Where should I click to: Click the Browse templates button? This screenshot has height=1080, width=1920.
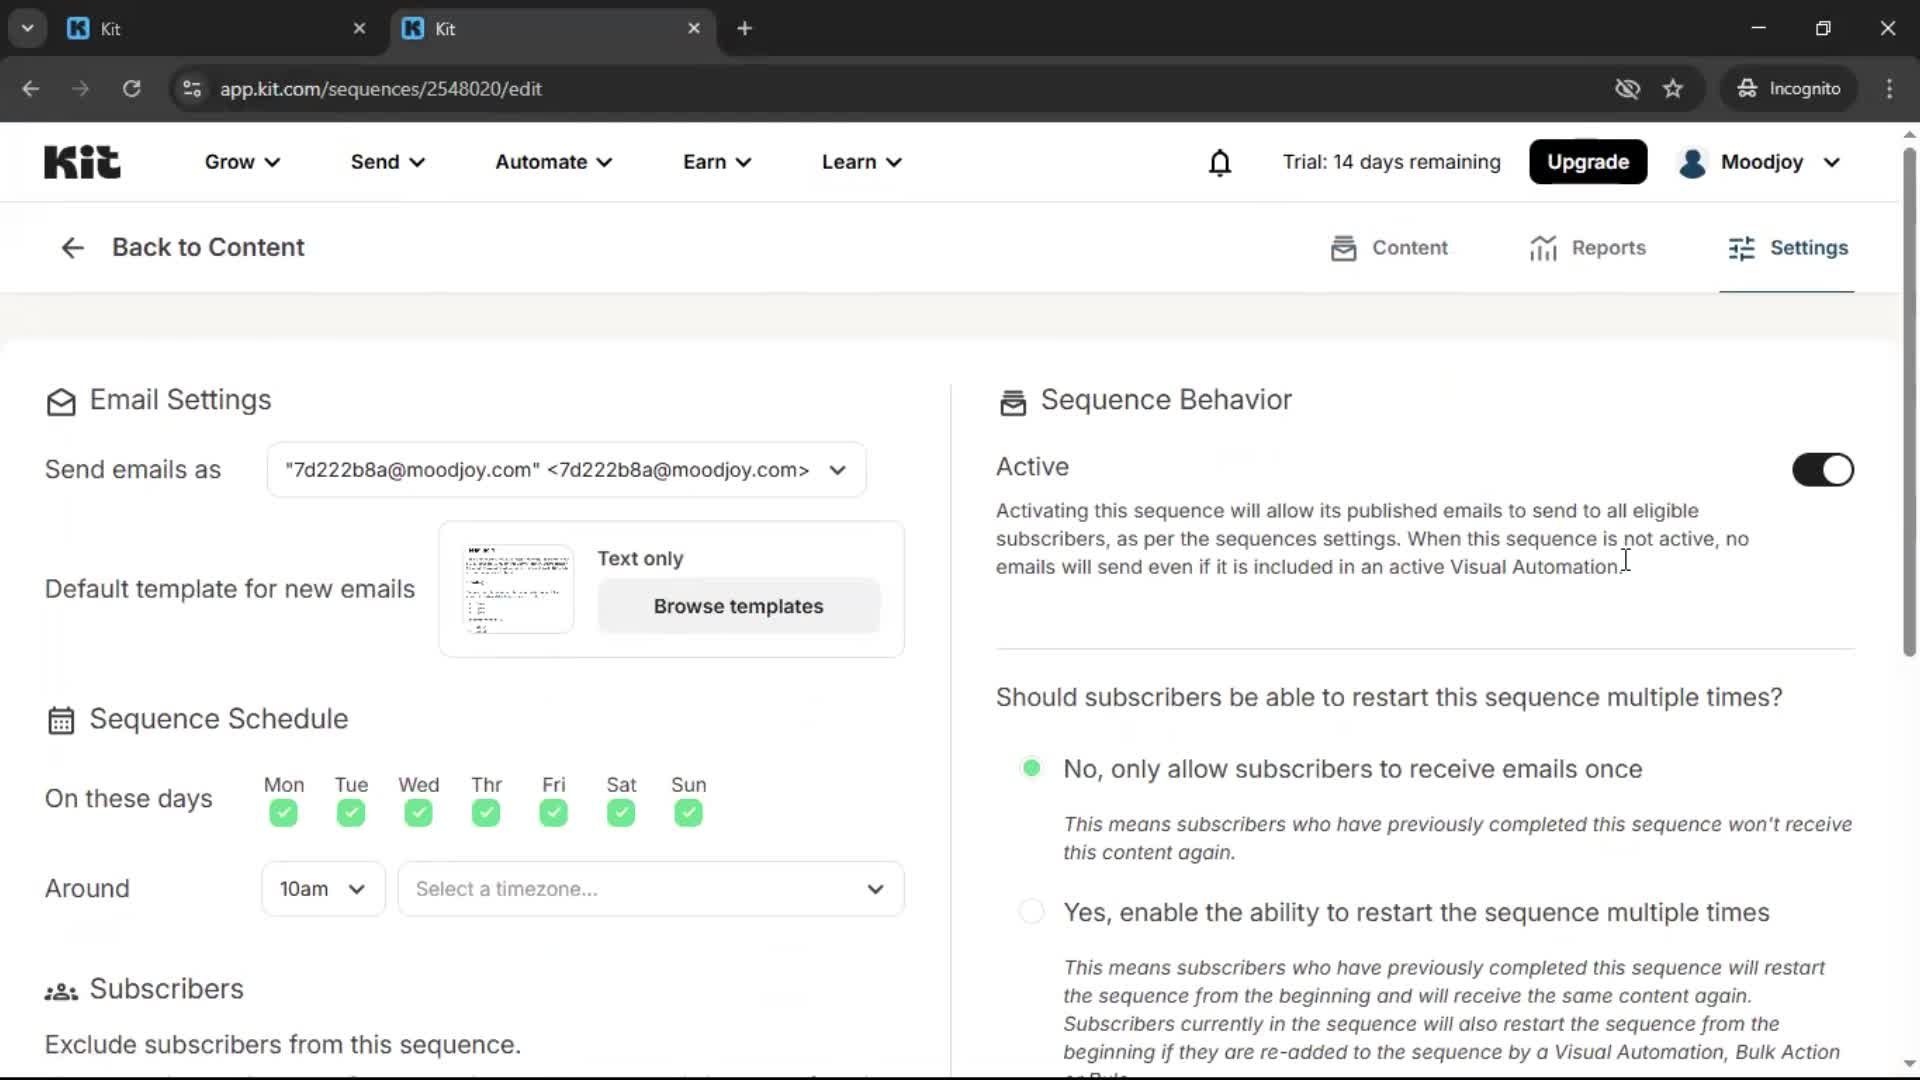tap(739, 606)
